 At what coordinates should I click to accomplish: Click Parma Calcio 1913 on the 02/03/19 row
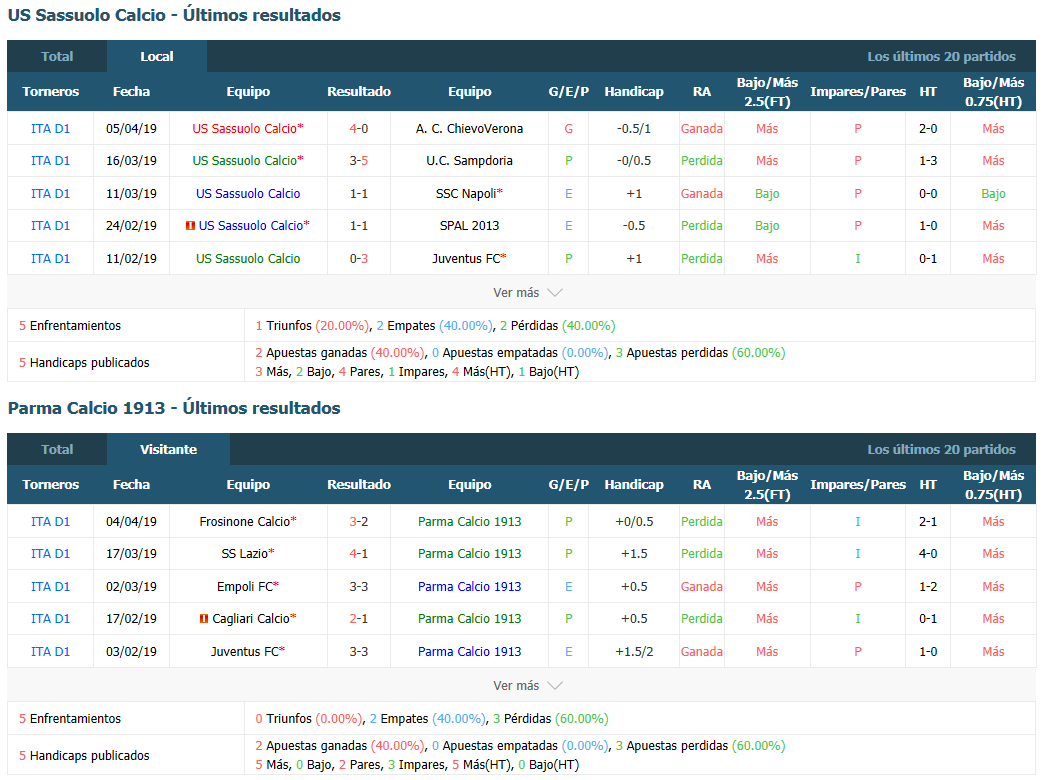click(x=469, y=587)
